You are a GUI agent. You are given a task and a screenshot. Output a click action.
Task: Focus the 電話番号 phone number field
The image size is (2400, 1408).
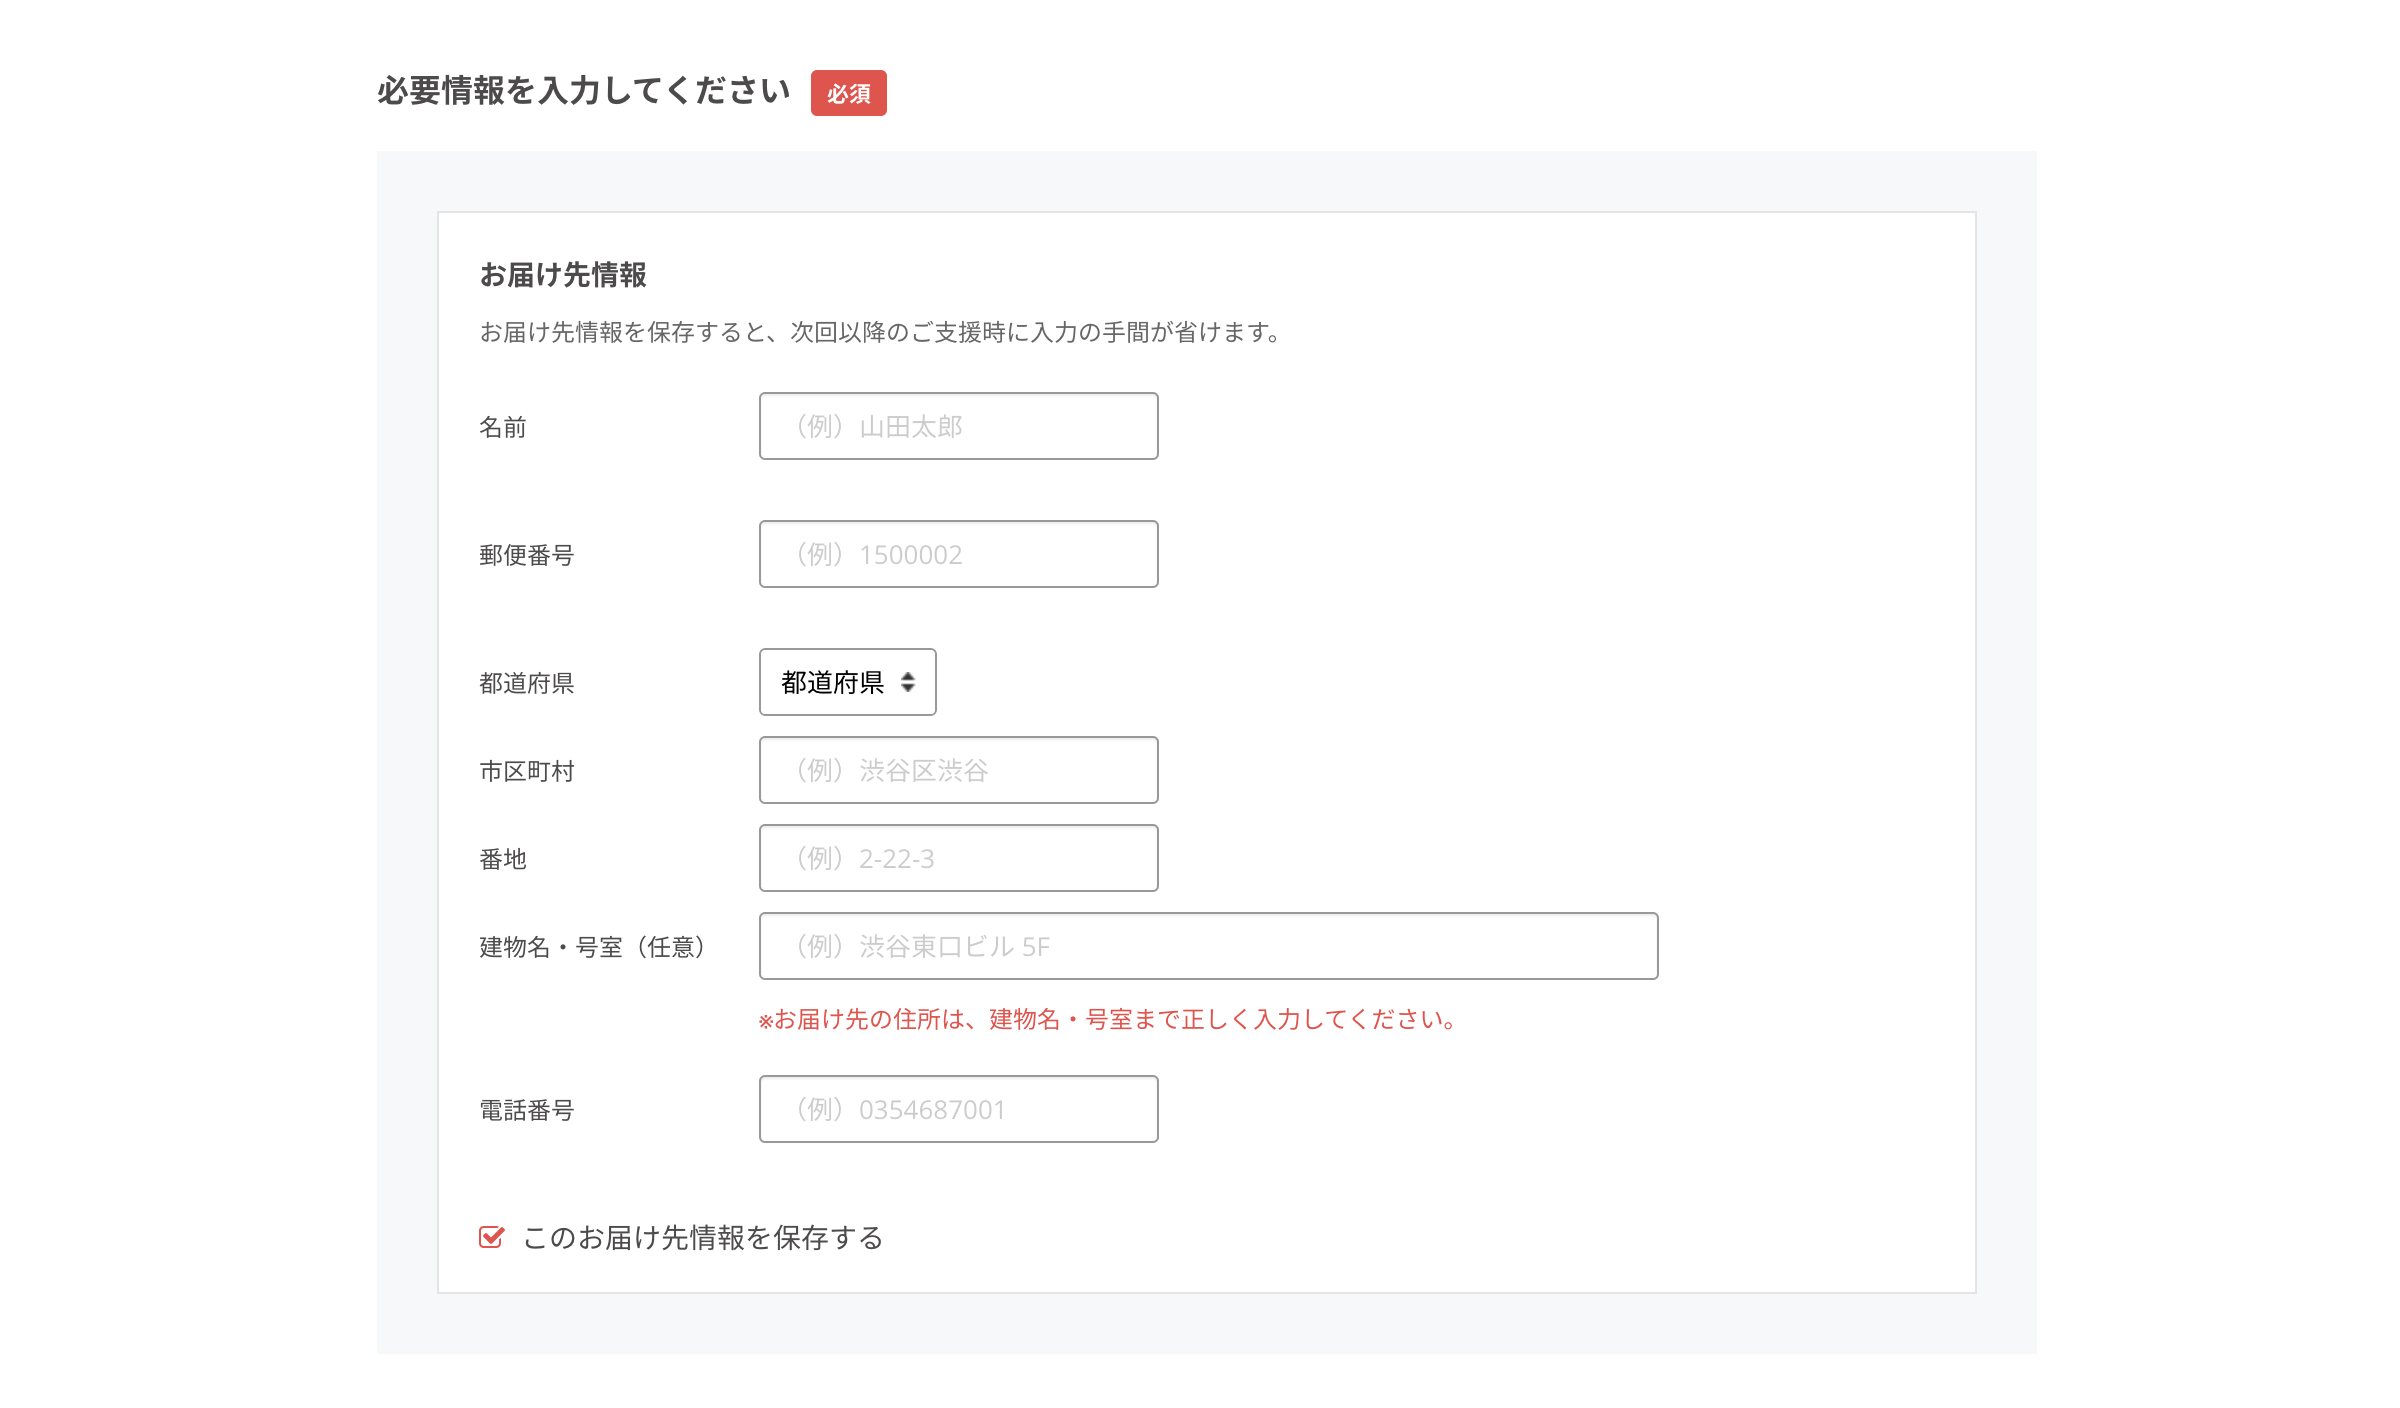point(958,1109)
